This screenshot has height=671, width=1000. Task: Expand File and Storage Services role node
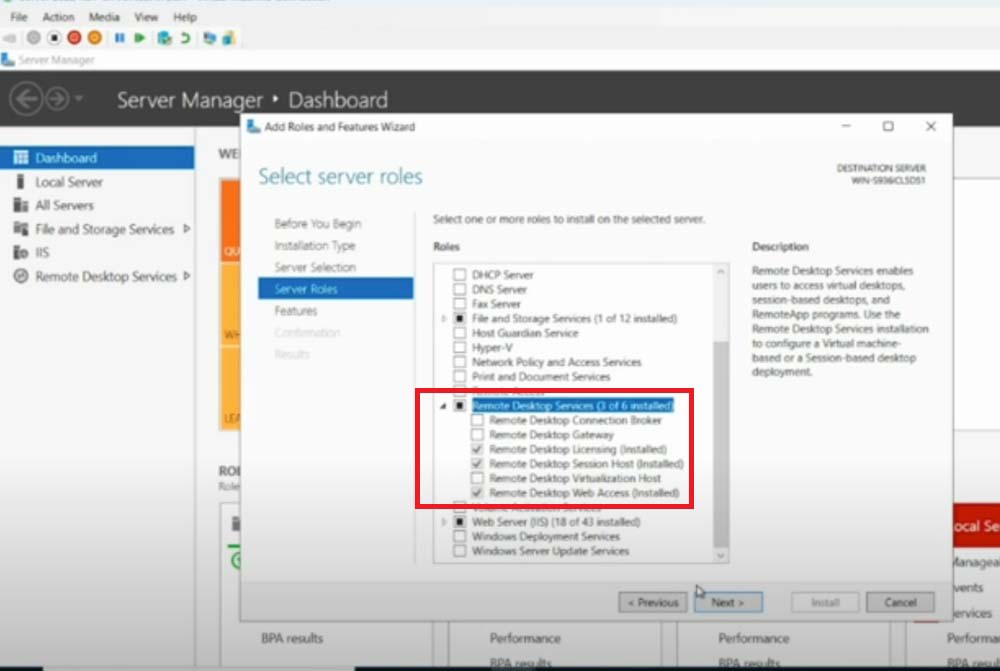pos(443,318)
